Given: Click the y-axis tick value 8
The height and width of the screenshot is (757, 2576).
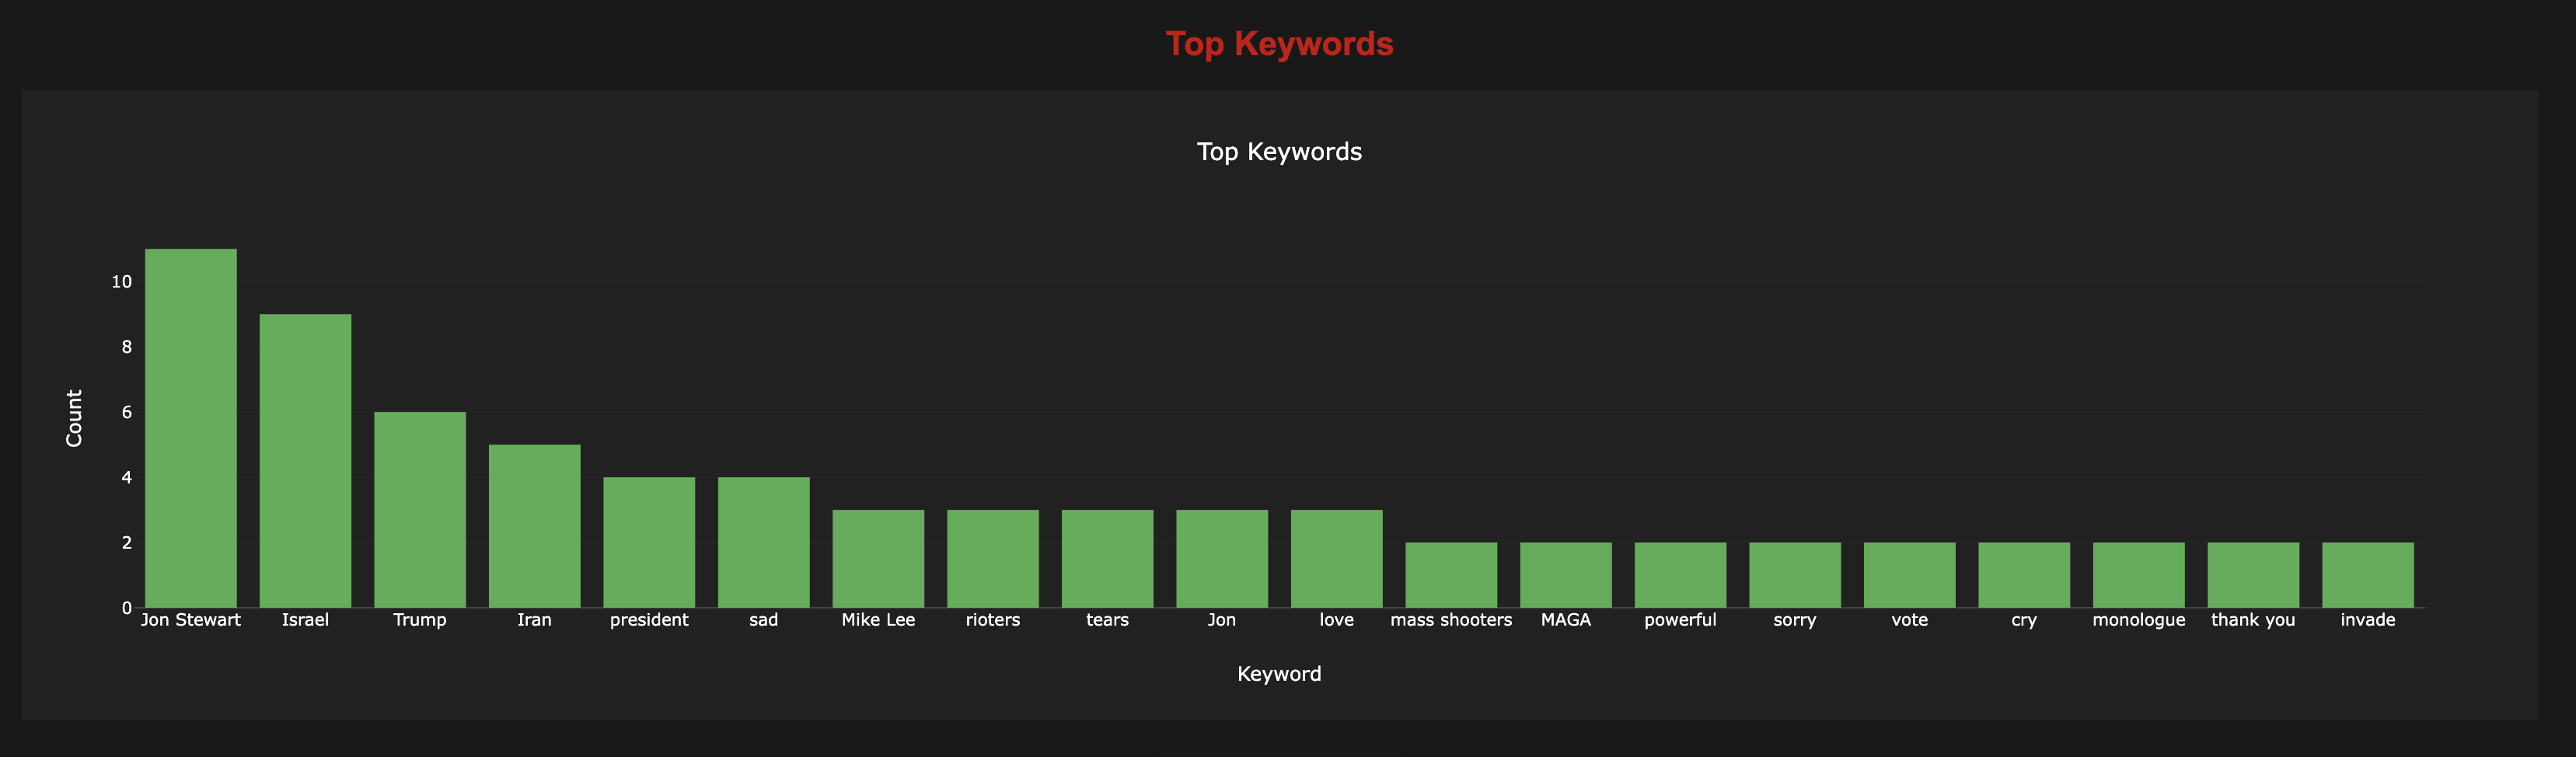Looking at the screenshot, I should point(127,347).
